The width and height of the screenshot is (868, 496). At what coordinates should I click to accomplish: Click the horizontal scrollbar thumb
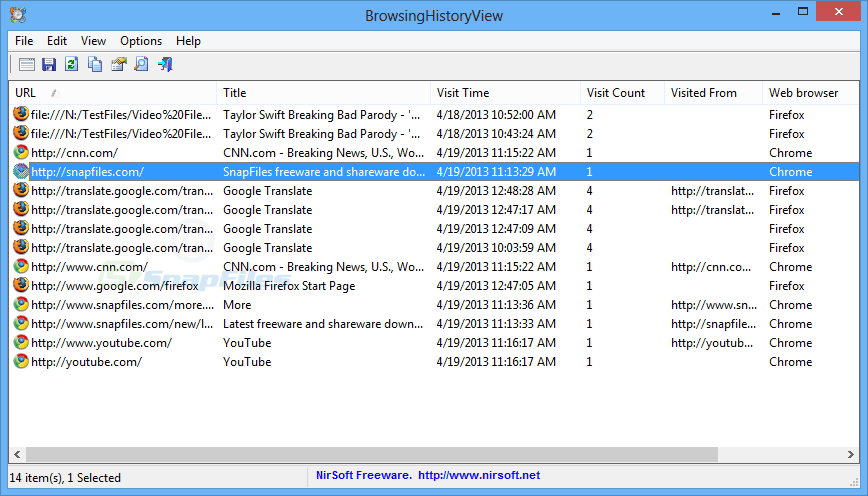(x=371, y=454)
